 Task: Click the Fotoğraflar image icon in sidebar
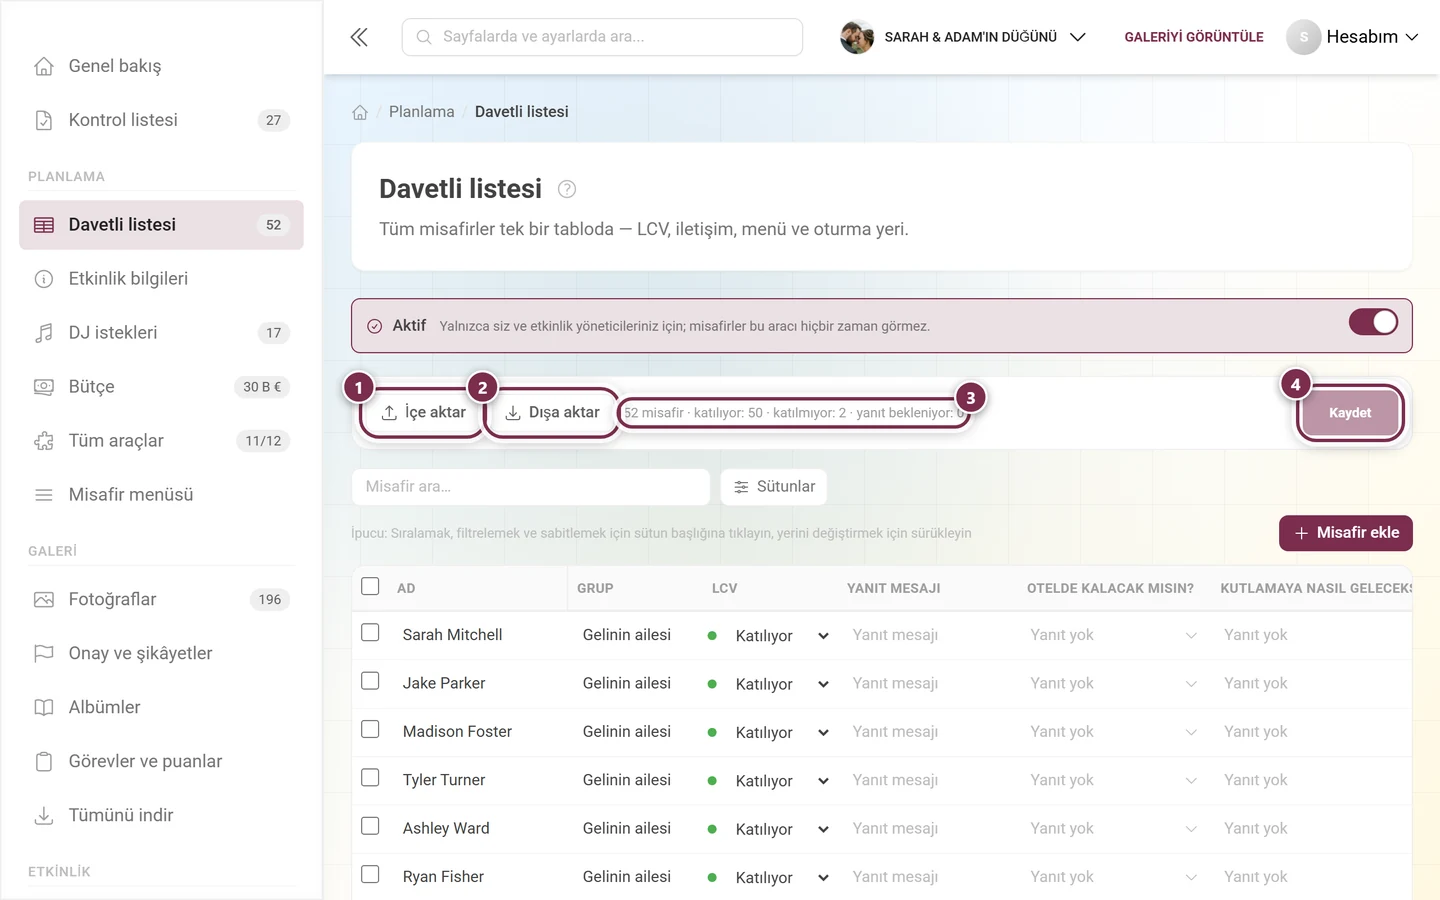point(44,600)
